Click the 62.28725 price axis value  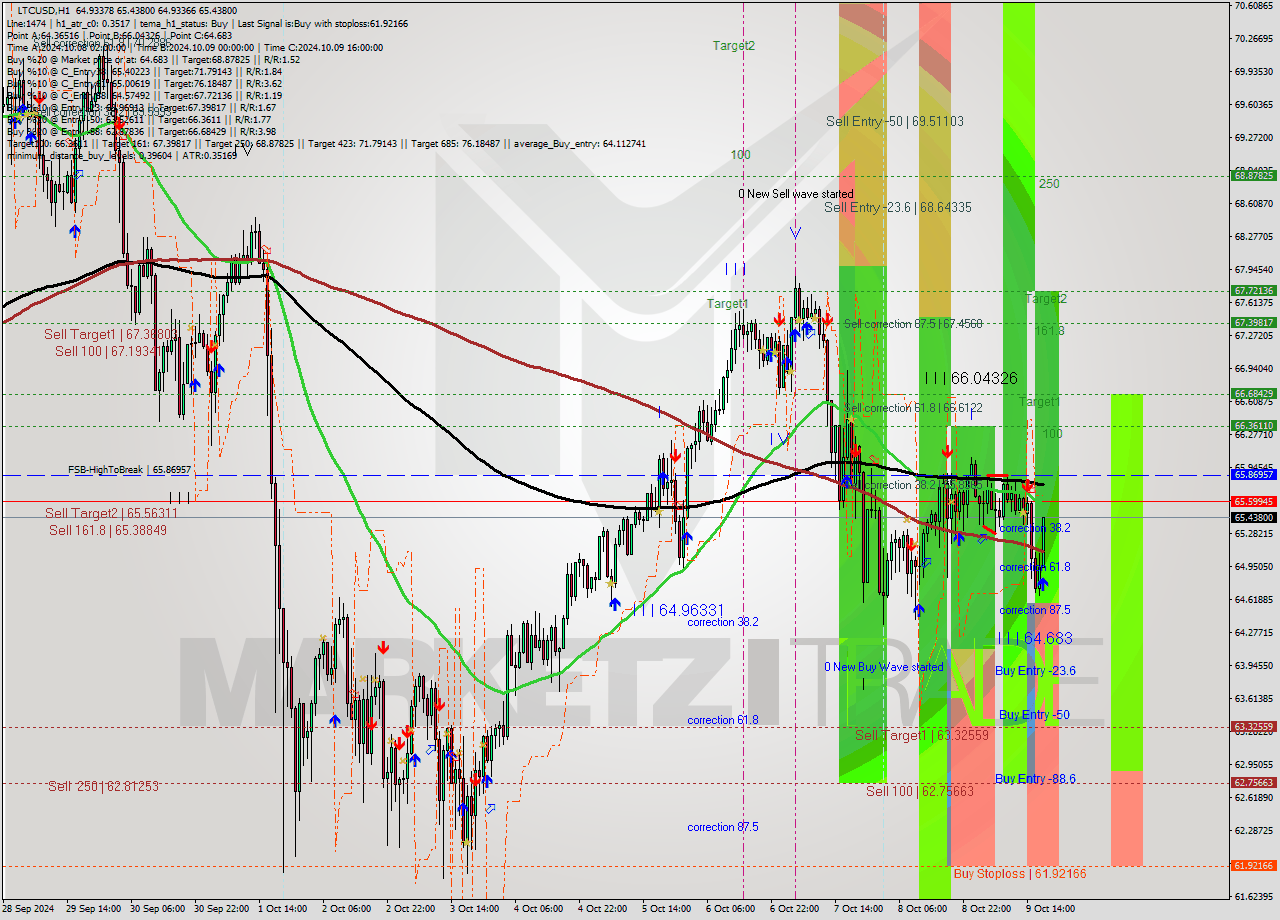pos(1254,831)
